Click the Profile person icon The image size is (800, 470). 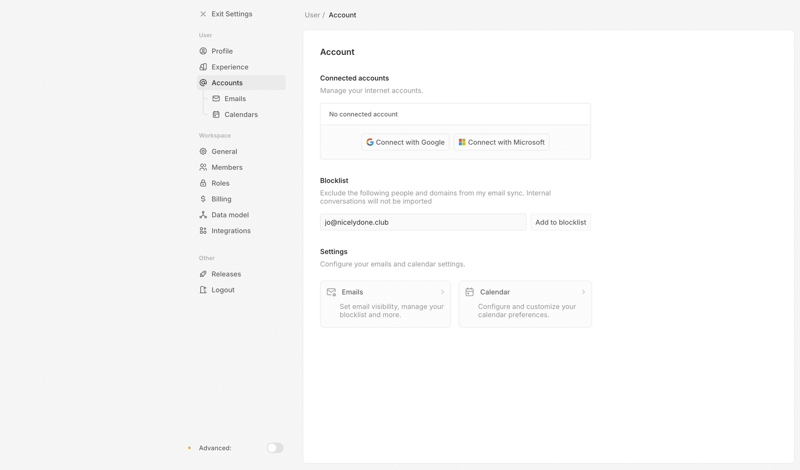click(203, 51)
